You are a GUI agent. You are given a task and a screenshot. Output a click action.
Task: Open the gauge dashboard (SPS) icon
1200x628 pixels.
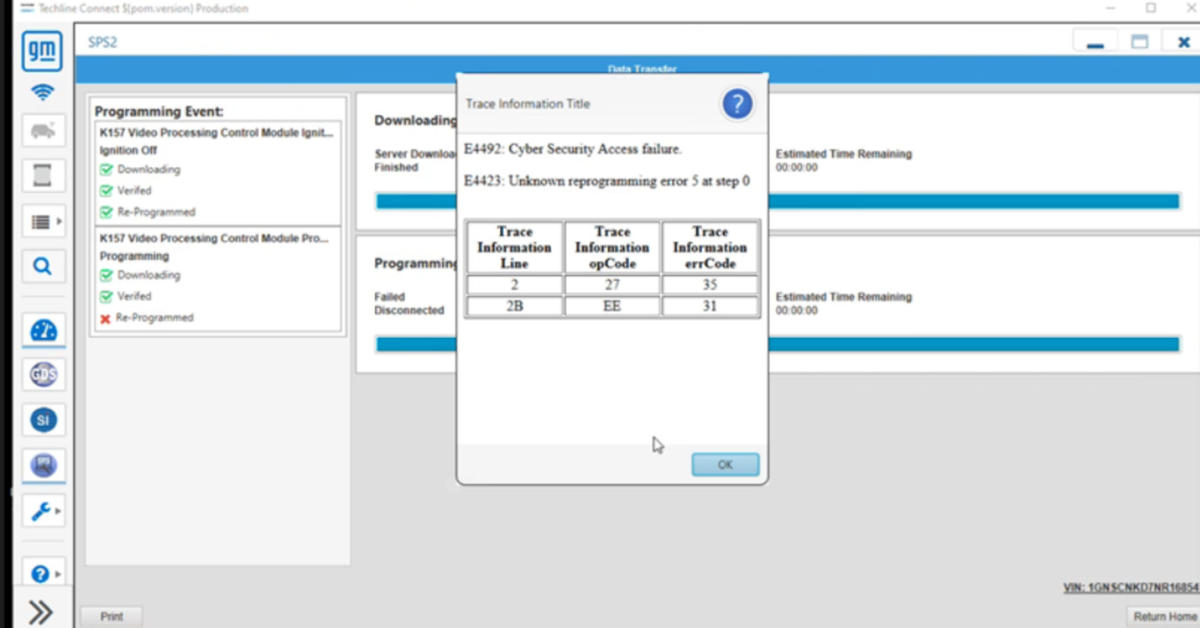(x=43, y=330)
